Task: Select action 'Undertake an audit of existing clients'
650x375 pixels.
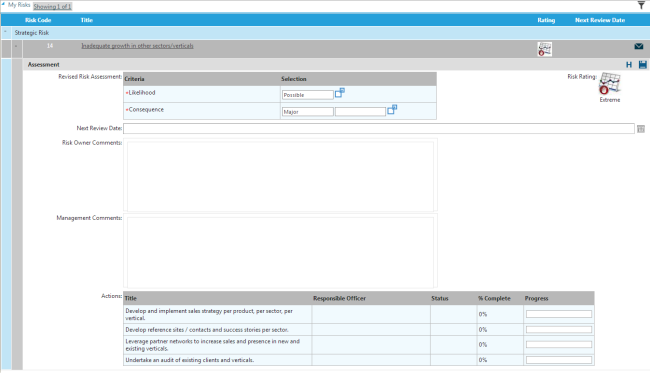Action: pyautogui.click(x=190, y=360)
